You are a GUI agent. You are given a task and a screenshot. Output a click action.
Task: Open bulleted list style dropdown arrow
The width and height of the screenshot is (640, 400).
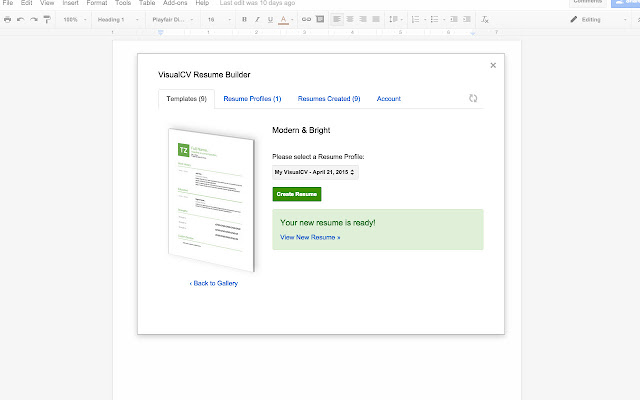(444, 20)
